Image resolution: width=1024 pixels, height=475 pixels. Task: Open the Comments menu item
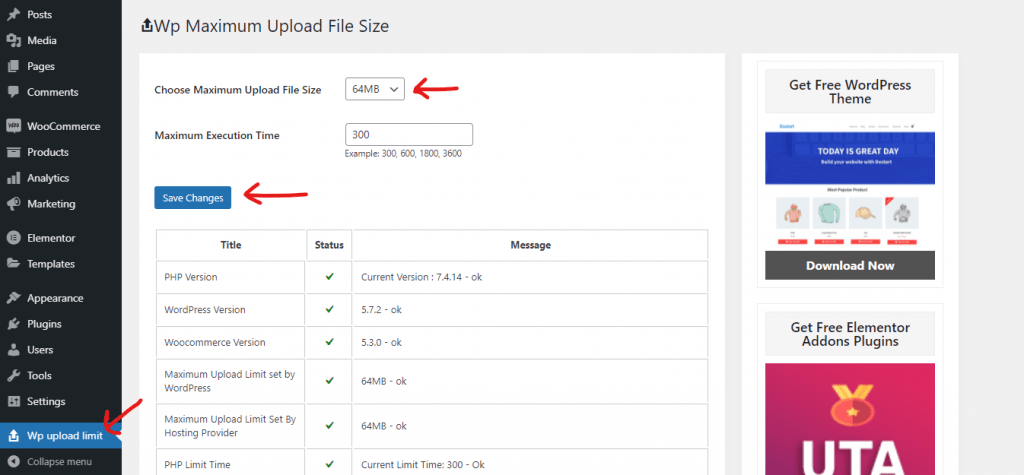61,92
